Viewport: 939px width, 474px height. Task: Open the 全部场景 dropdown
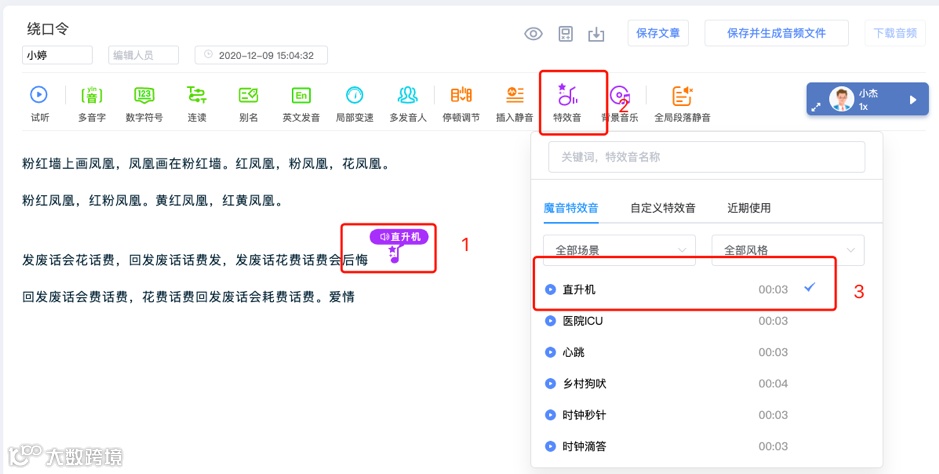pos(619,250)
